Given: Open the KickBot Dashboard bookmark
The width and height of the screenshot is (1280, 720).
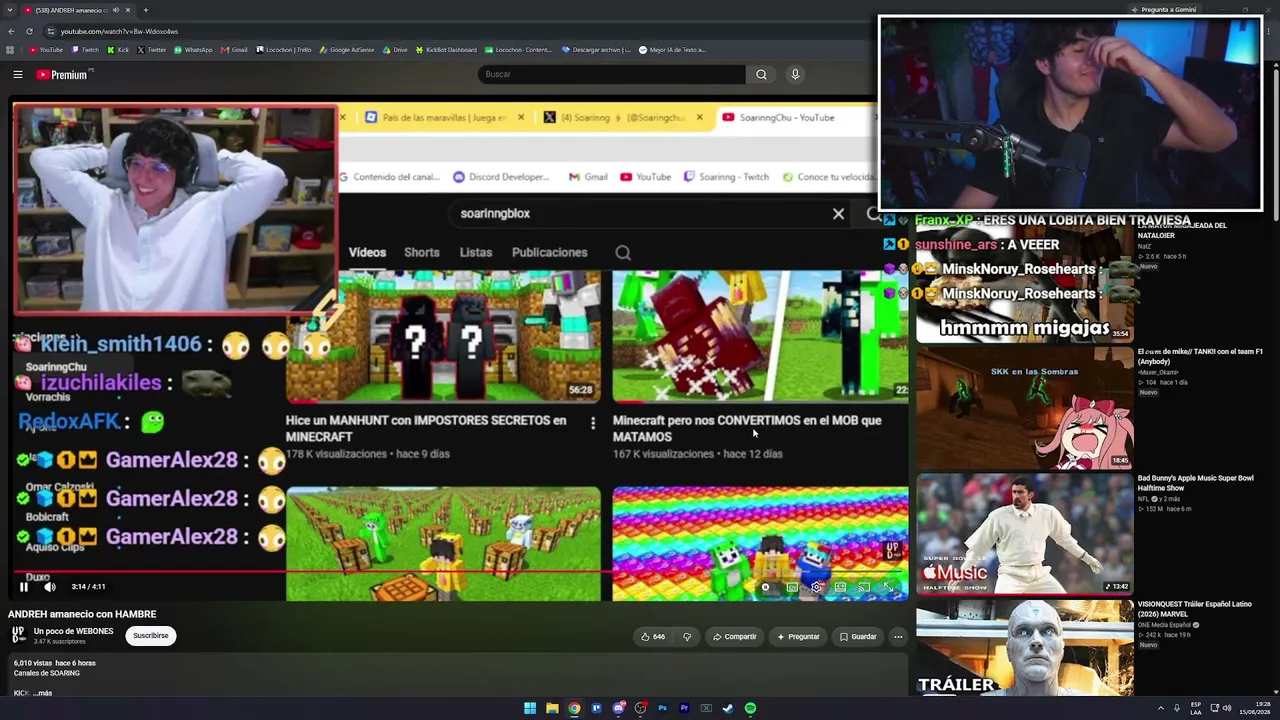Looking at the screenshot, I should pyautogui.click(x=446, y=50).
